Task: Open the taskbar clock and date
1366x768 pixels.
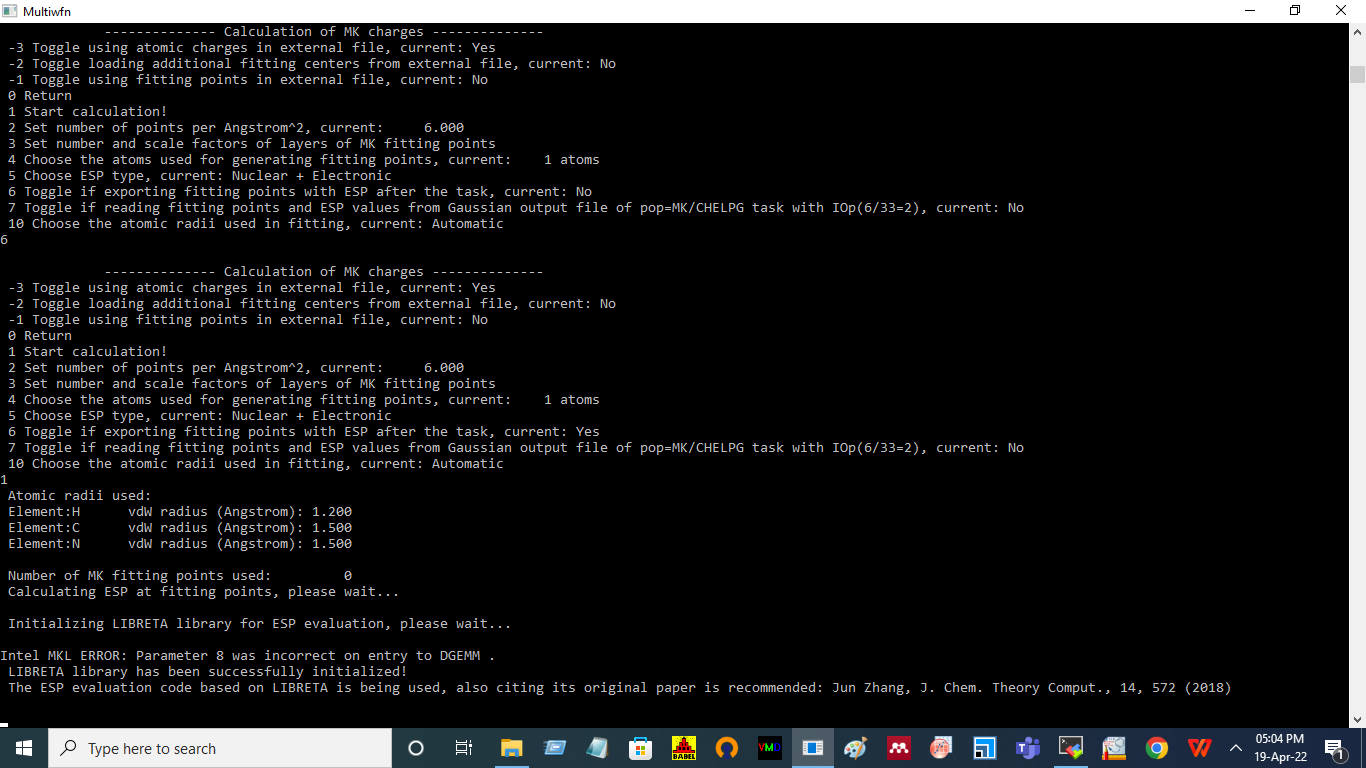Action: click(1279, 748)
